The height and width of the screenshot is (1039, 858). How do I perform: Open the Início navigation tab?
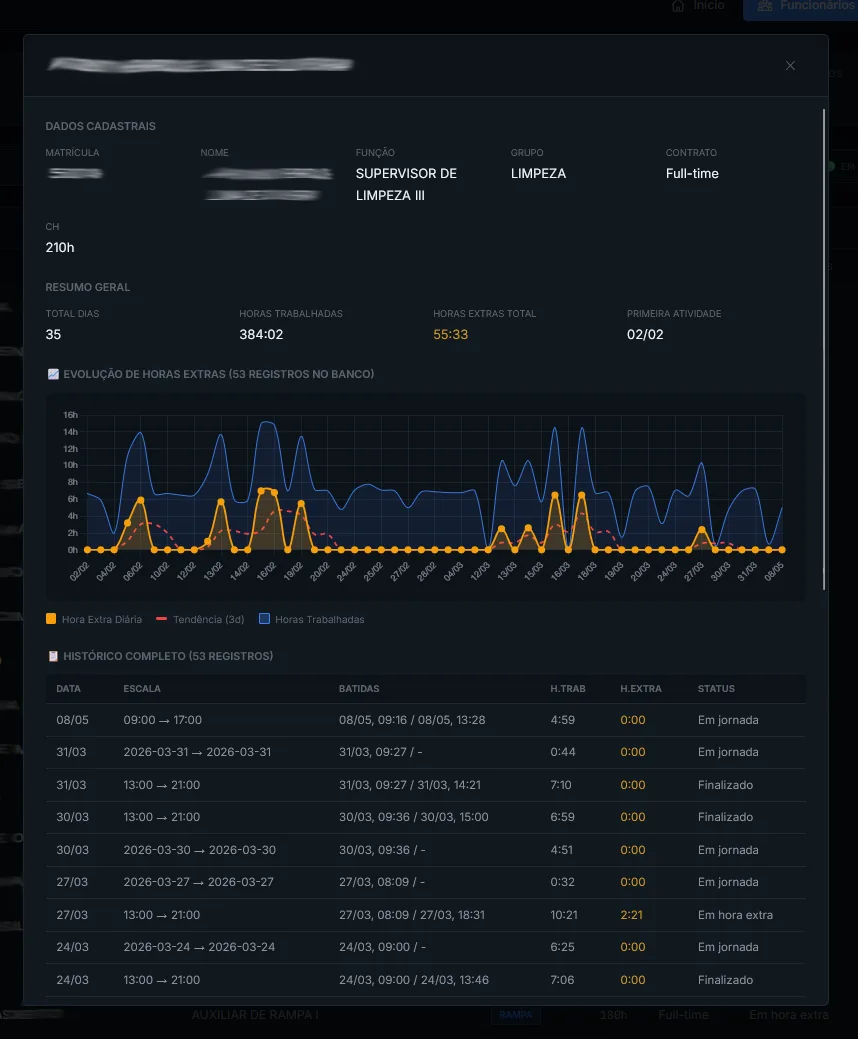(698, 6)
